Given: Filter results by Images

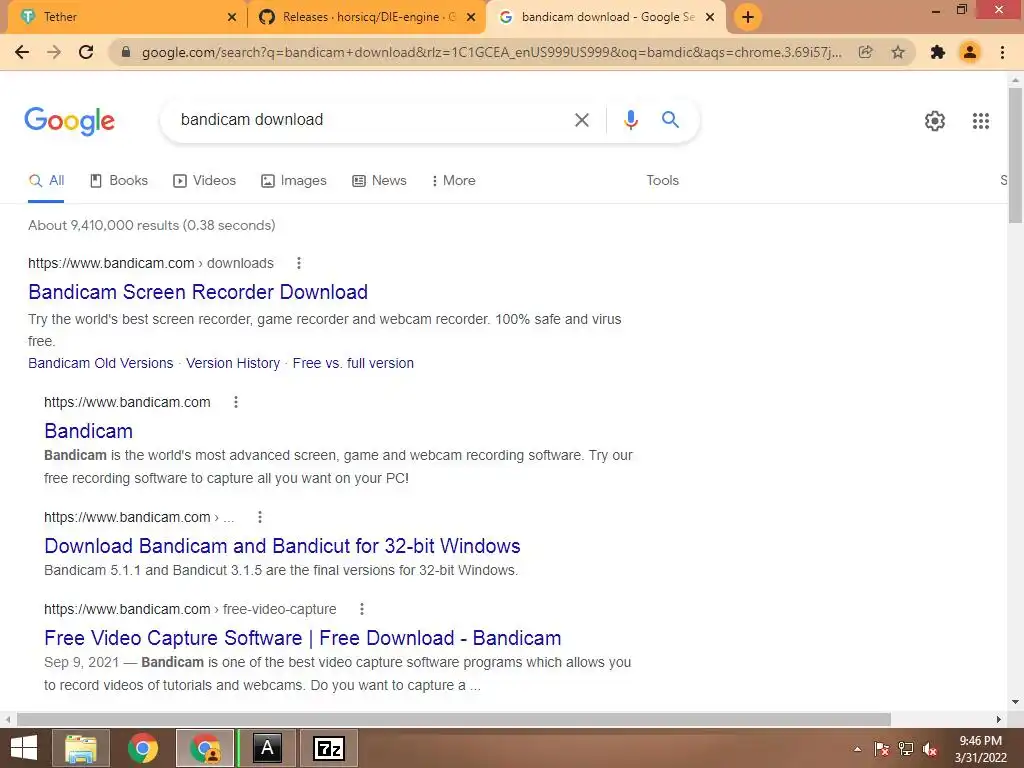Looking at the screenshot, I should 294,181.
